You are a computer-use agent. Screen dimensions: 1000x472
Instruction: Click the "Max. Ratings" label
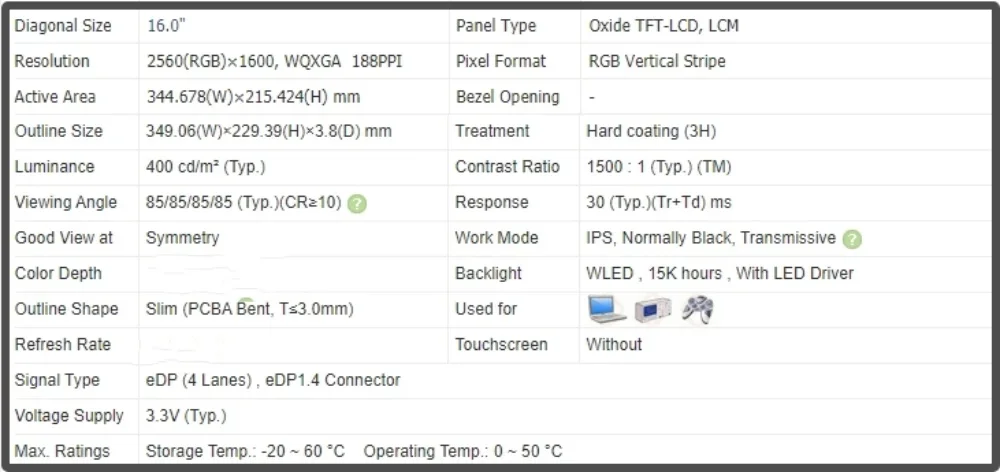(x=62, y=452)
